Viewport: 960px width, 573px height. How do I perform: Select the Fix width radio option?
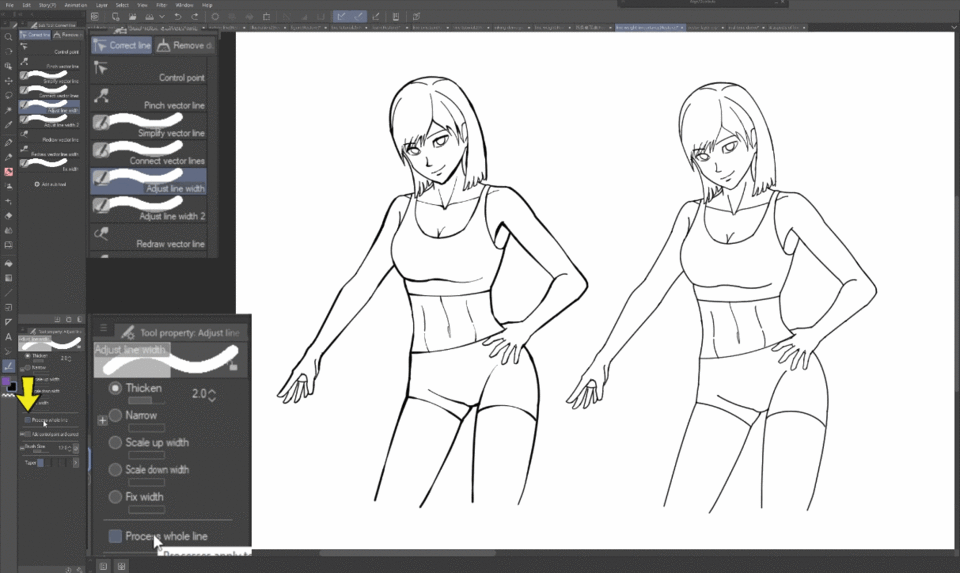coord(116,497)
